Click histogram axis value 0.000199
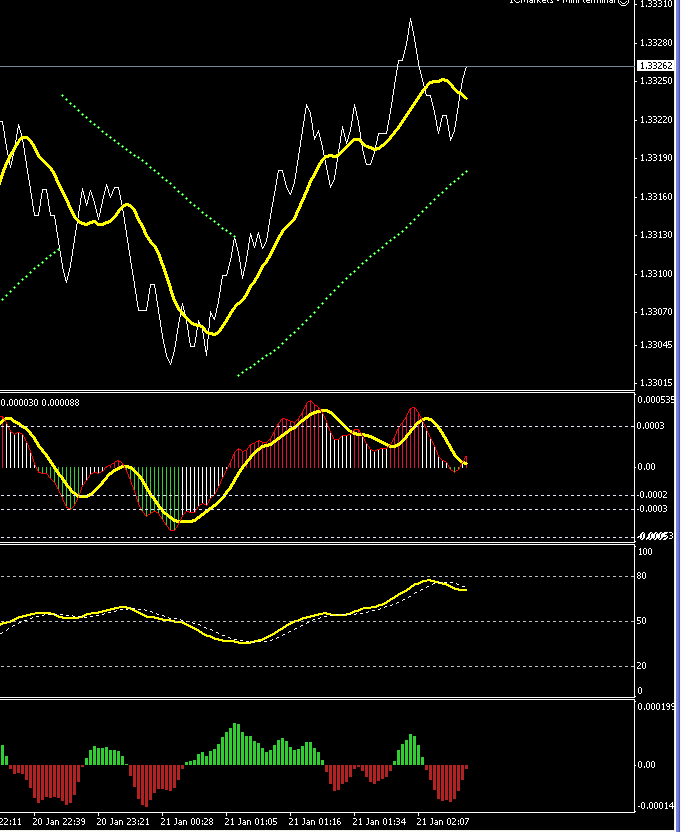Screen dimensions: 681x832 point(656,707)
